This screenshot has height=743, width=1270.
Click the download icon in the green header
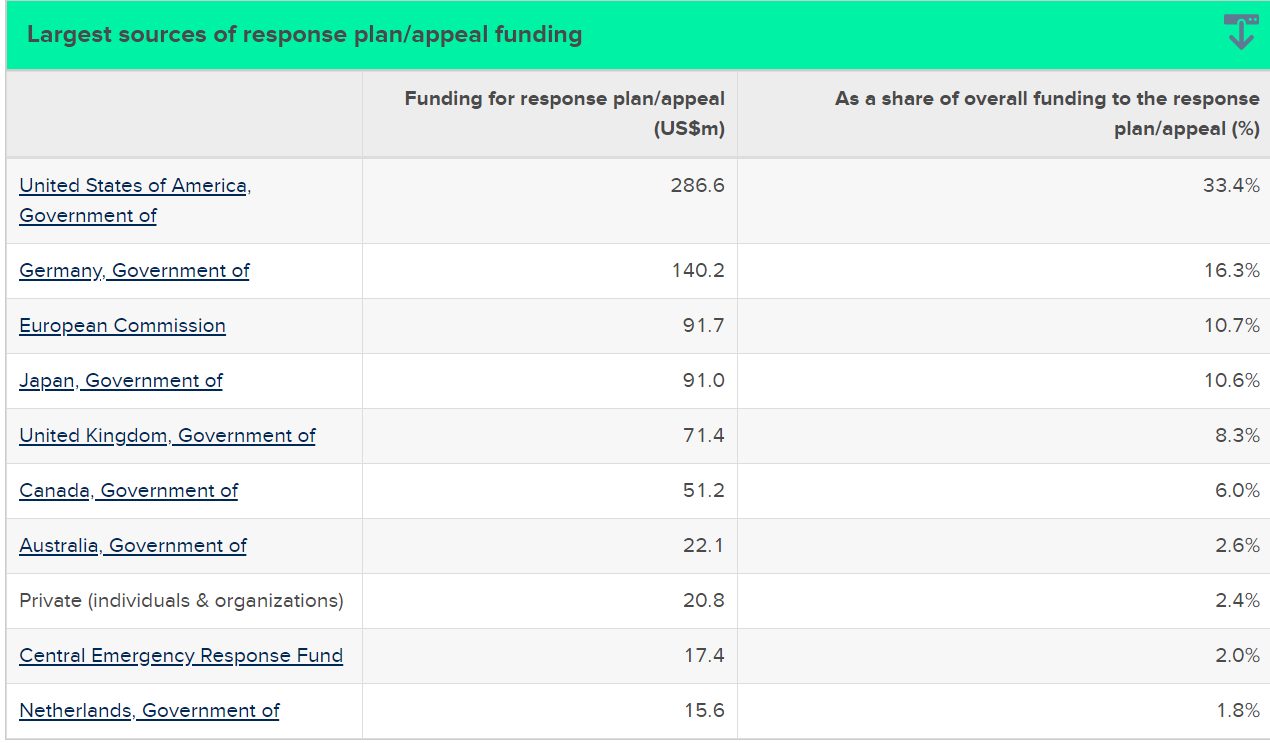[1240, 33]
